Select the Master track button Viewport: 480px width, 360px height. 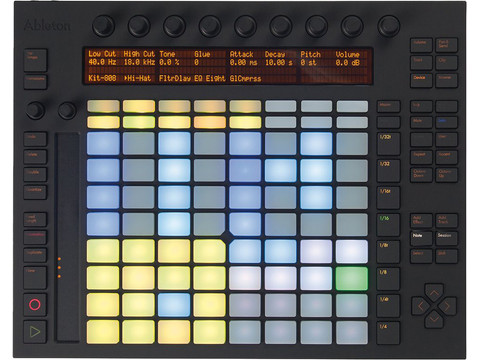(x=389, y=107)
